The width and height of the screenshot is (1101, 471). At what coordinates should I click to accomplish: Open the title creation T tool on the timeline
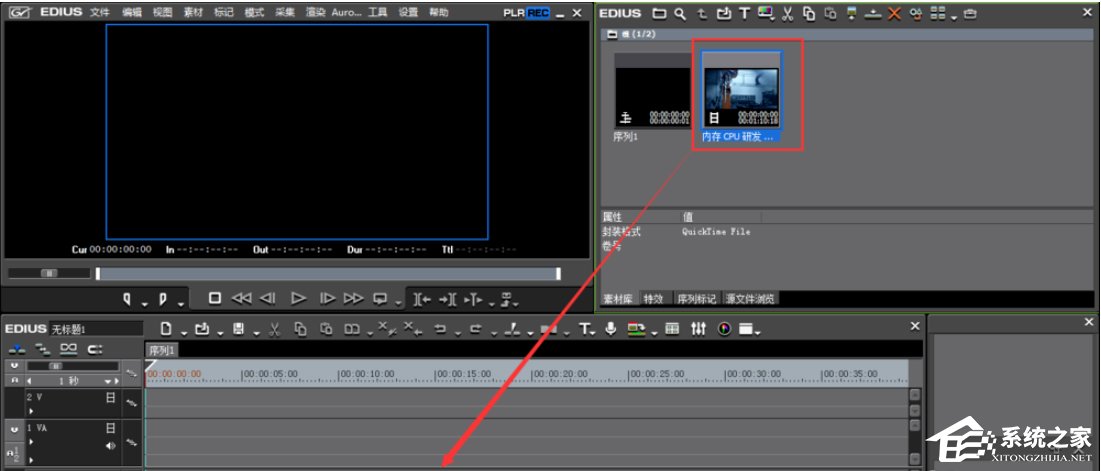click(x=584, y=329)
